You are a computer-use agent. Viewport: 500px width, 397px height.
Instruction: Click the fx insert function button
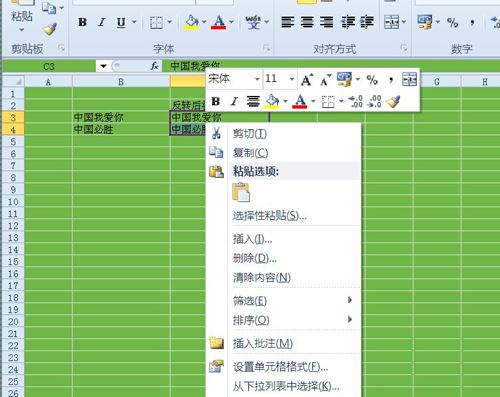154,66
